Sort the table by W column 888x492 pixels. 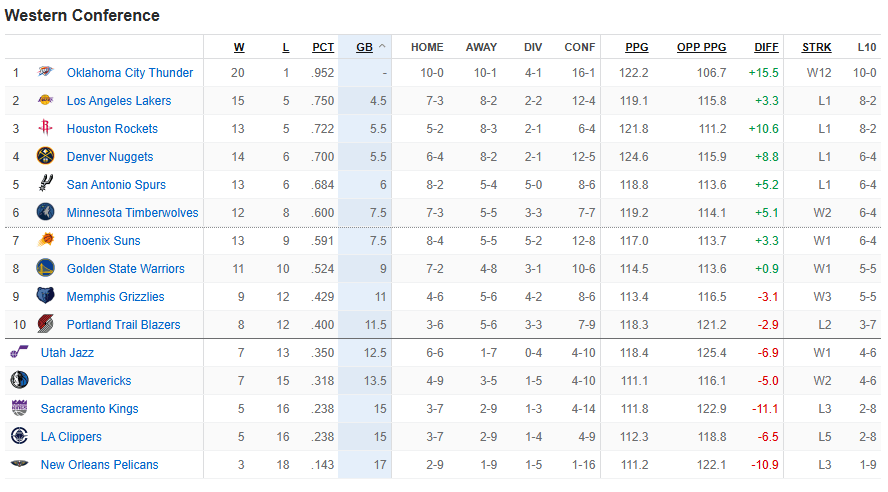pyautogui.click(x=239, y=47)
